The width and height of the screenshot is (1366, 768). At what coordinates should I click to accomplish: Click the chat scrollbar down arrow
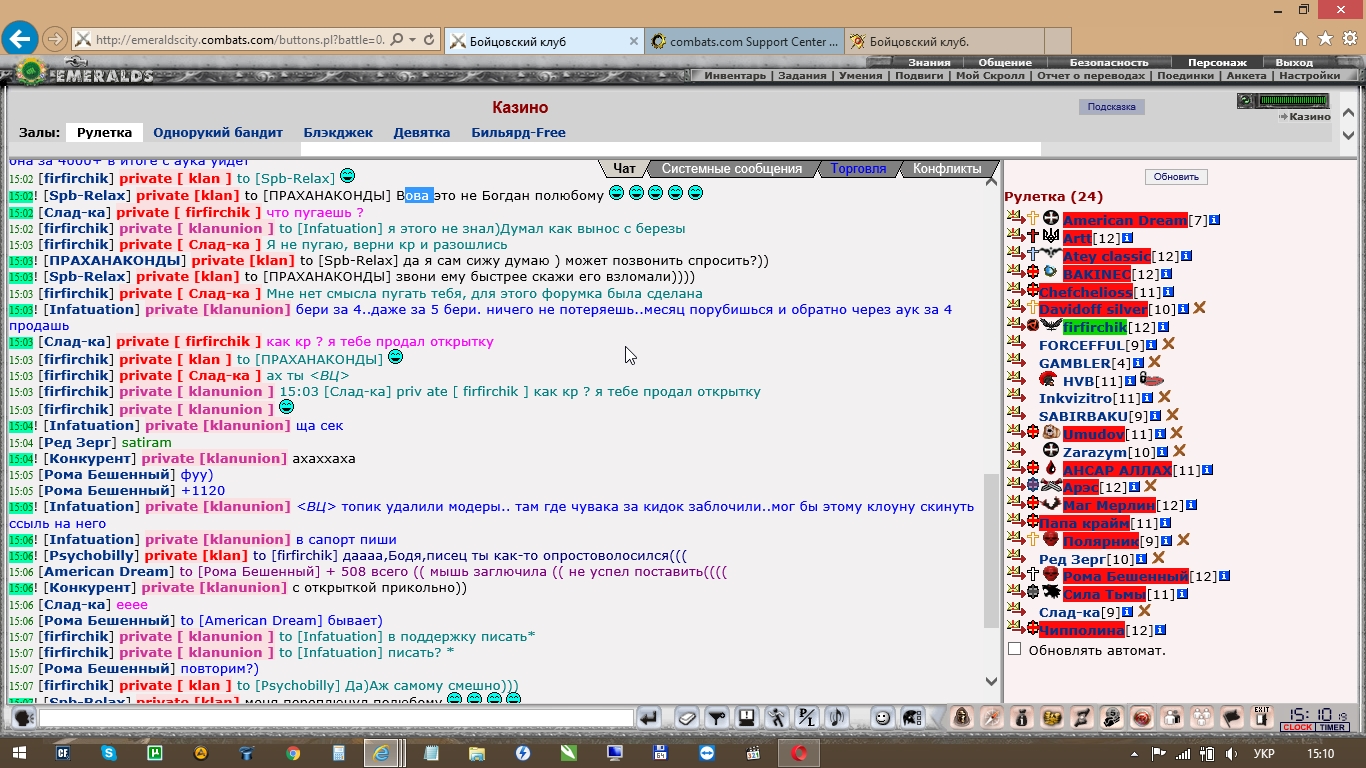[992, 681]
